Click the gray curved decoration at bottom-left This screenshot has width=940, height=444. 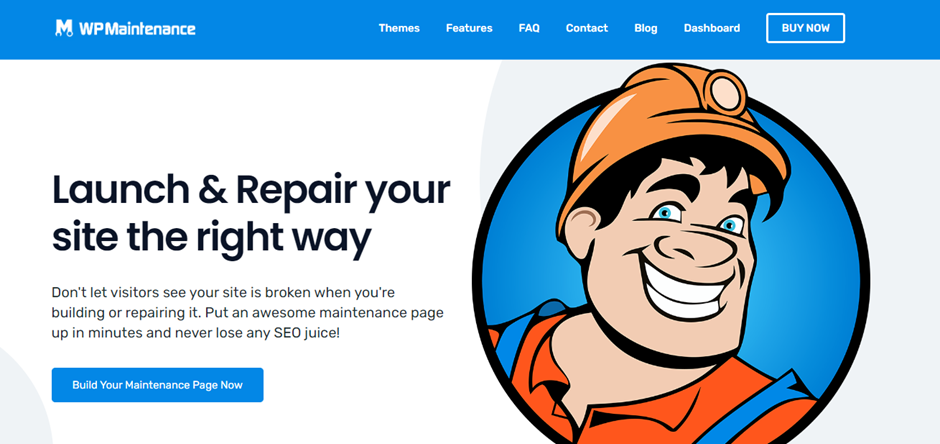[24, 395]
